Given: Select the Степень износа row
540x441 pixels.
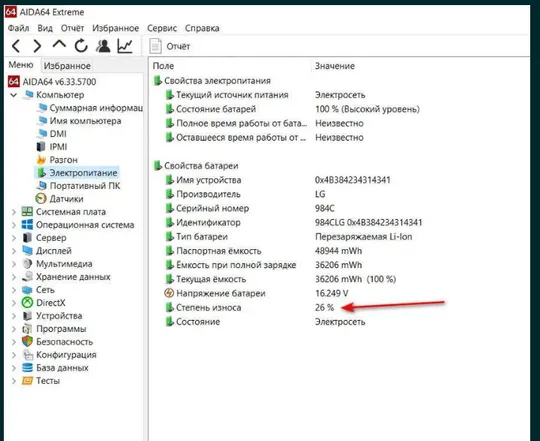Looking at the screenshot, I should 250,307.
